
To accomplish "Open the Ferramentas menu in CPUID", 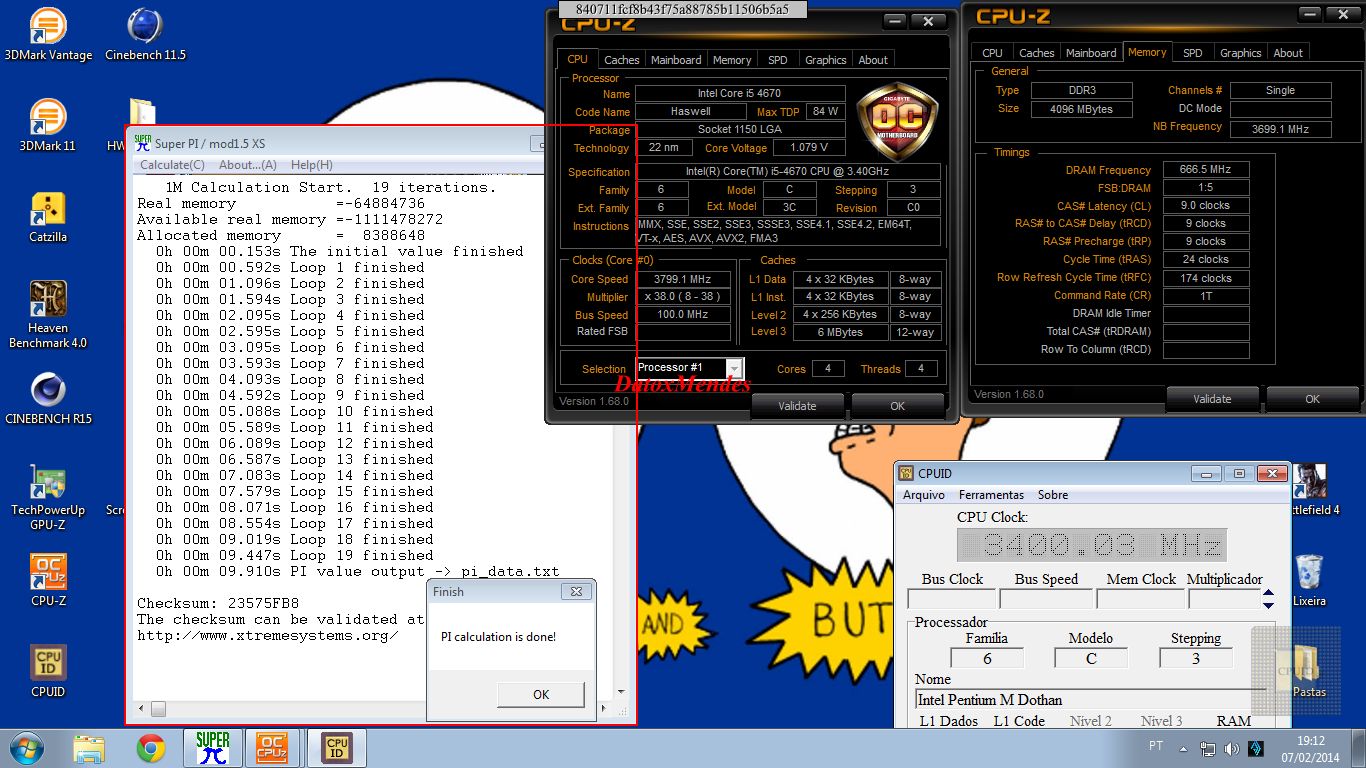I will pos(991,495).
